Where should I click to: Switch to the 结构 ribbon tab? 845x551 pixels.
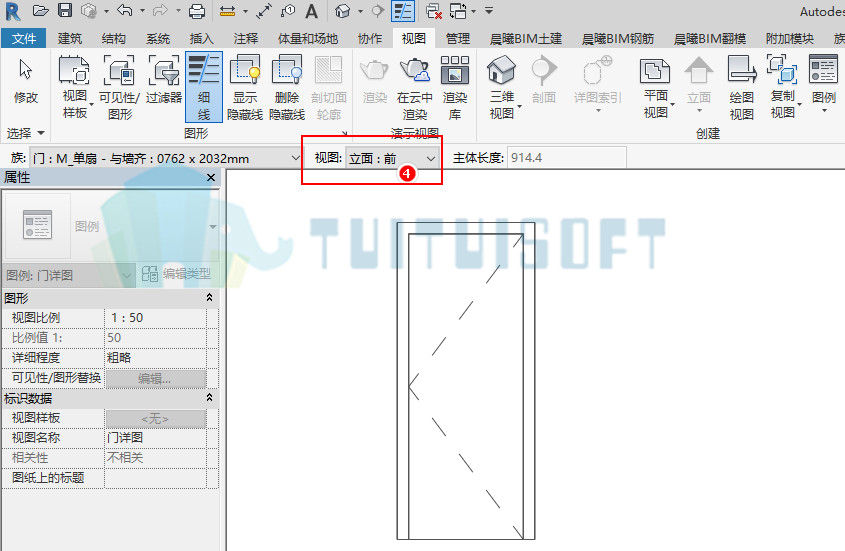point(114,38)
